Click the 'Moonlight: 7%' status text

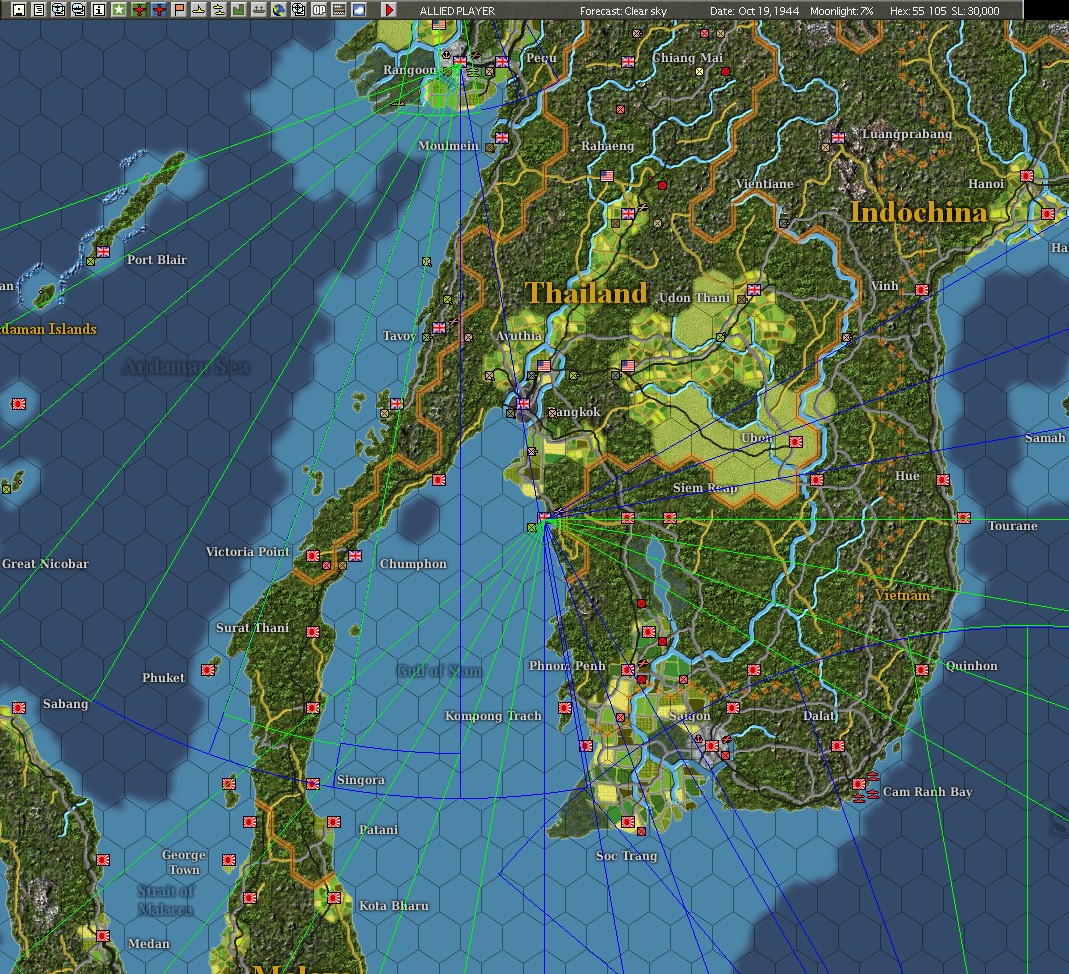tap(841, 11)
